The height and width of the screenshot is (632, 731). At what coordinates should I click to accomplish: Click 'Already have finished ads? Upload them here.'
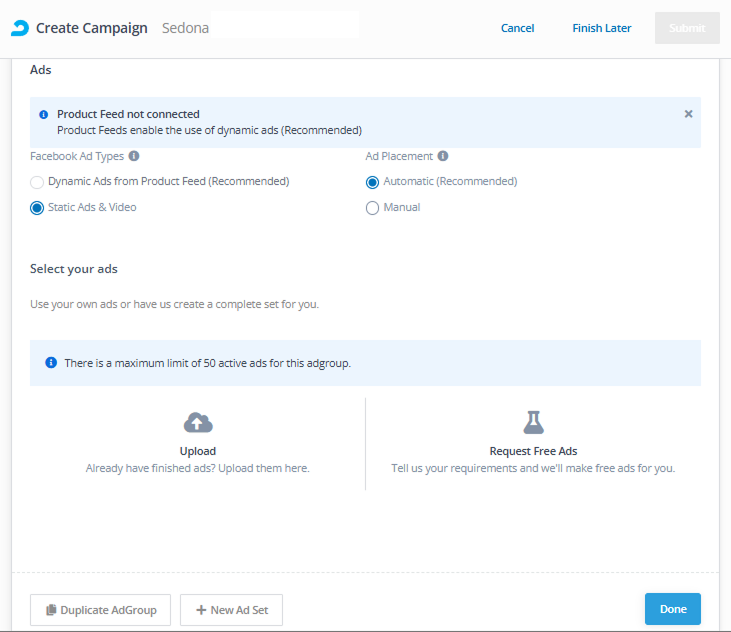(198, 468)
